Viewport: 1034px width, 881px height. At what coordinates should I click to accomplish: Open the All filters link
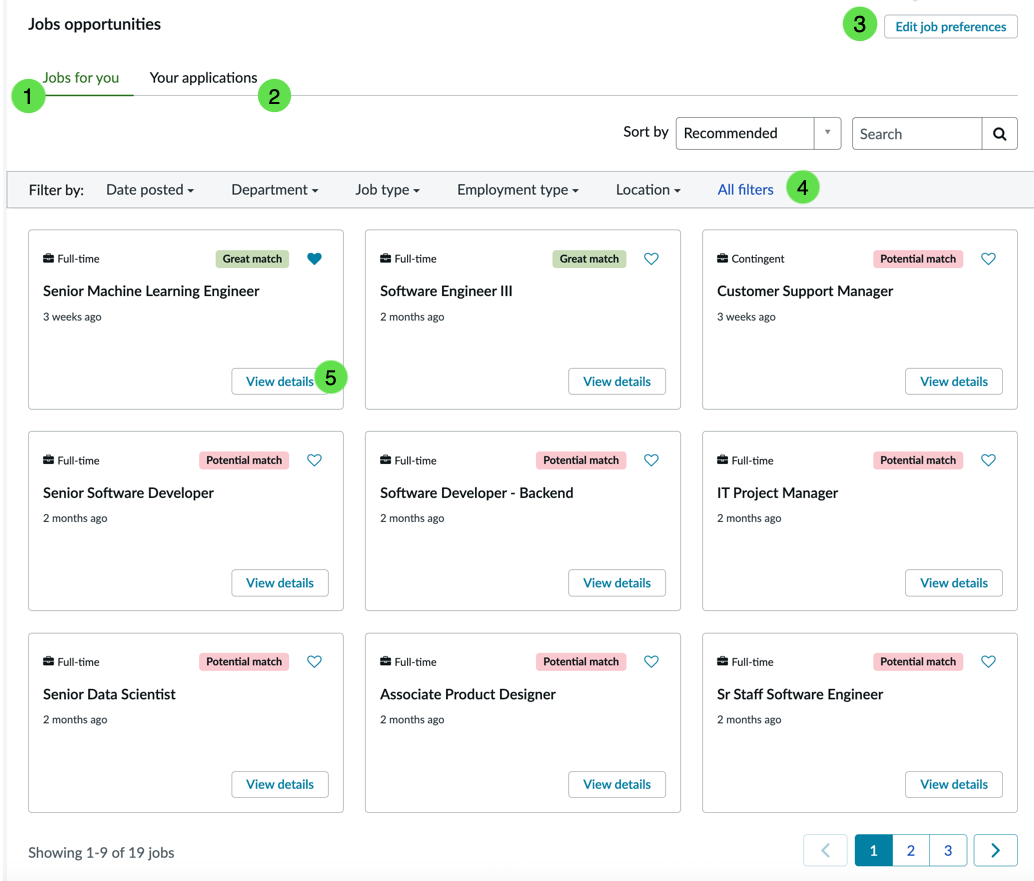pyautogui.click(x=745, y=190)
